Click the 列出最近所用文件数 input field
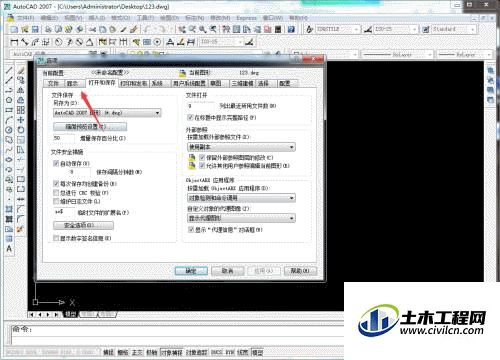Viewport: 500px width, 360px height. [200, 106]
